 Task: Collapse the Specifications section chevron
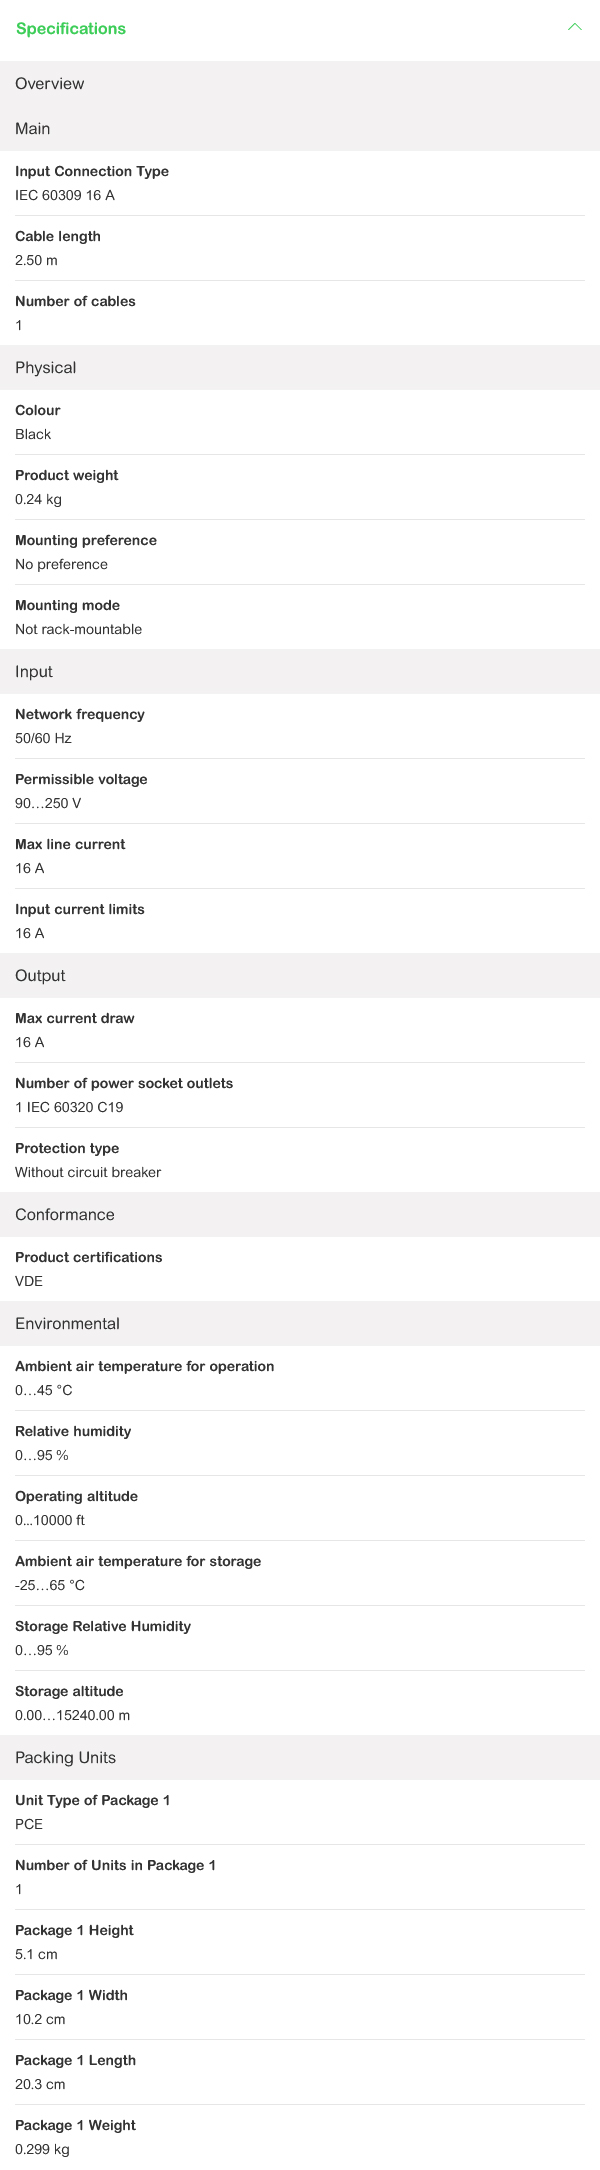click(x=574, y=28)
